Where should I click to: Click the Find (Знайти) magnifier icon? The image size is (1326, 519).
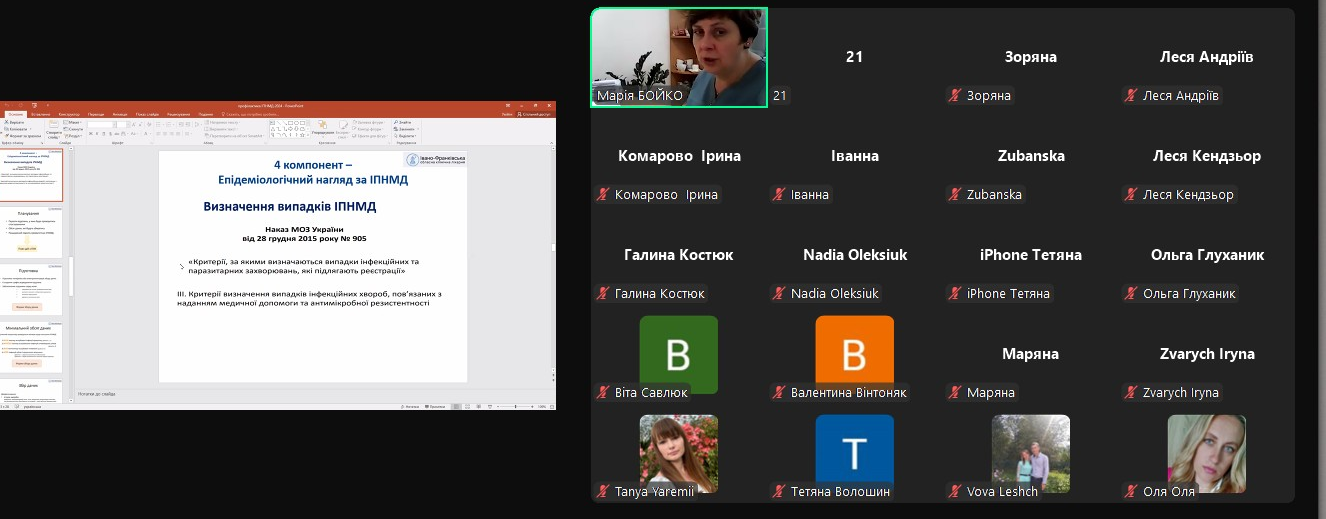coord(395,122)
